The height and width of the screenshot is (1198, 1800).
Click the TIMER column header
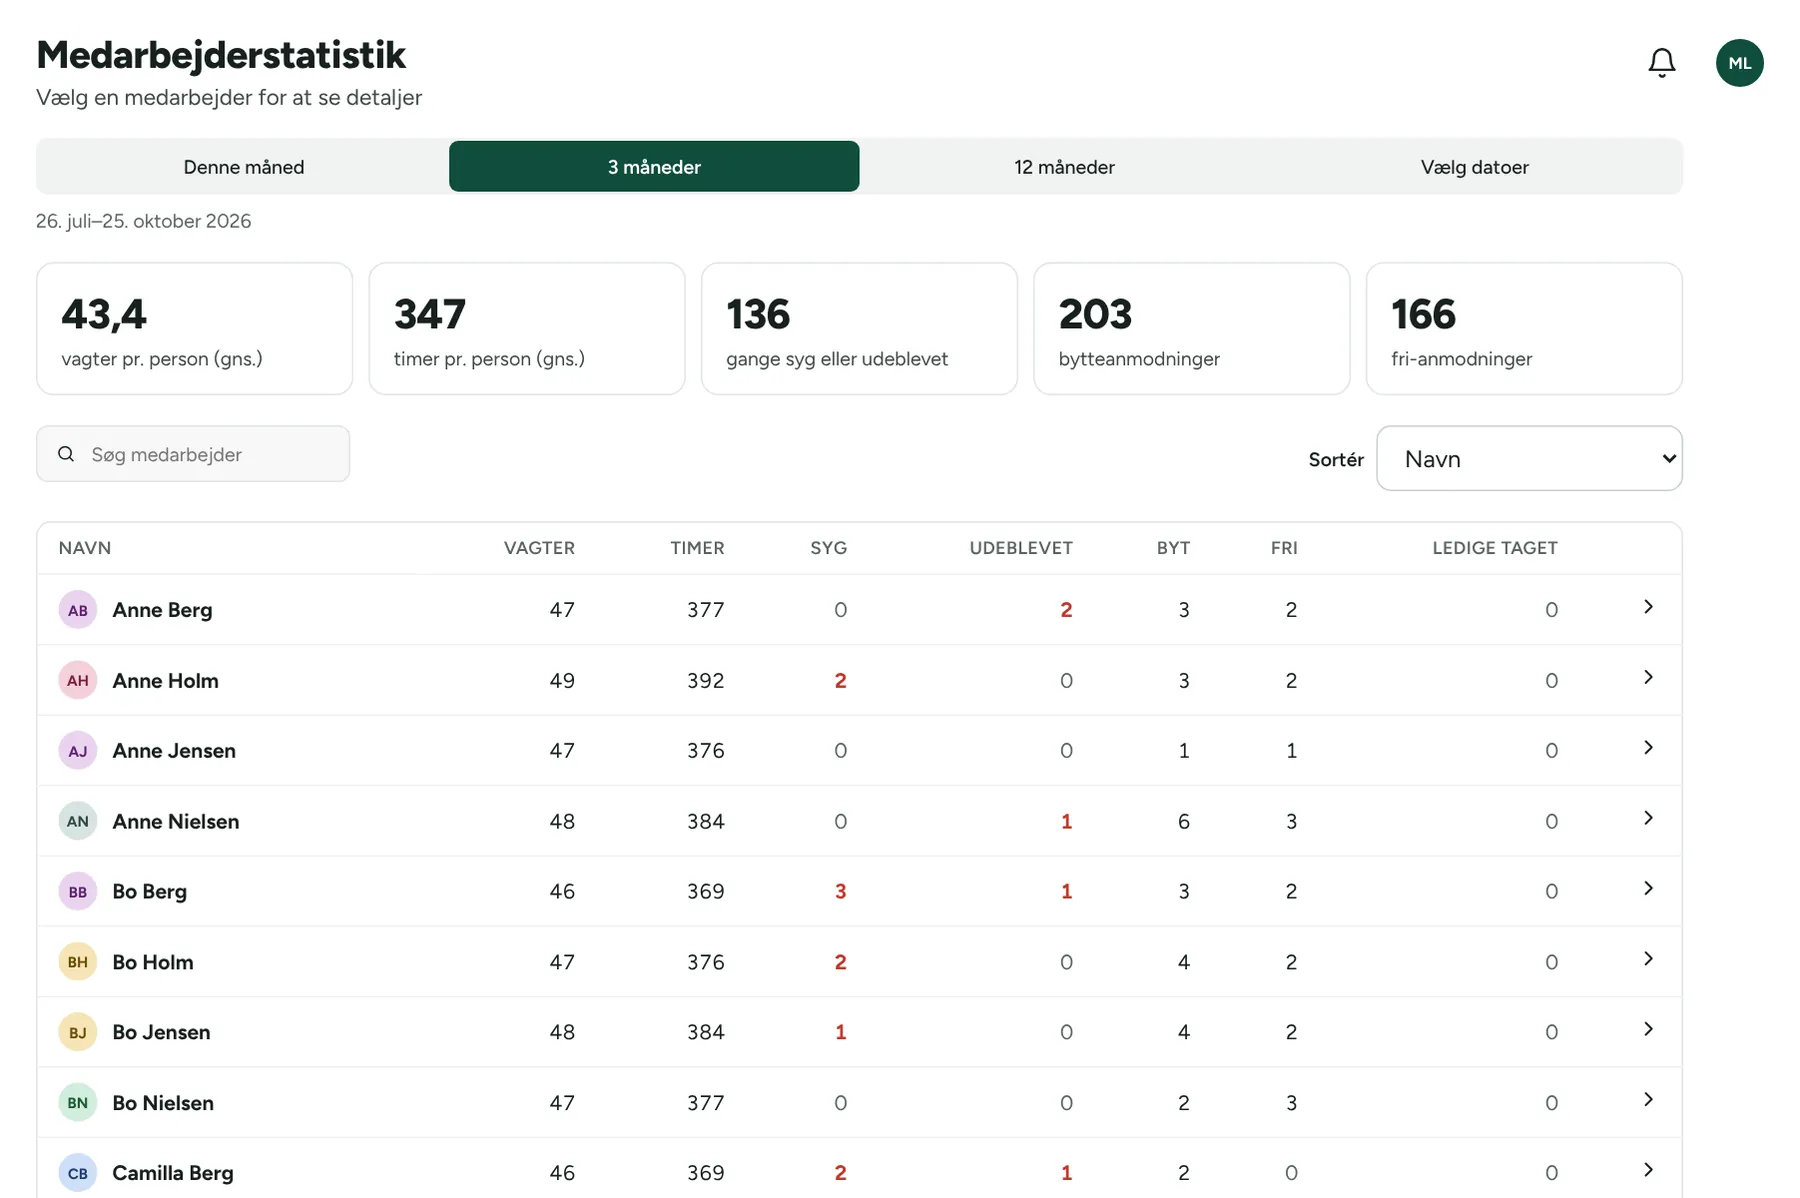(697, 548)
